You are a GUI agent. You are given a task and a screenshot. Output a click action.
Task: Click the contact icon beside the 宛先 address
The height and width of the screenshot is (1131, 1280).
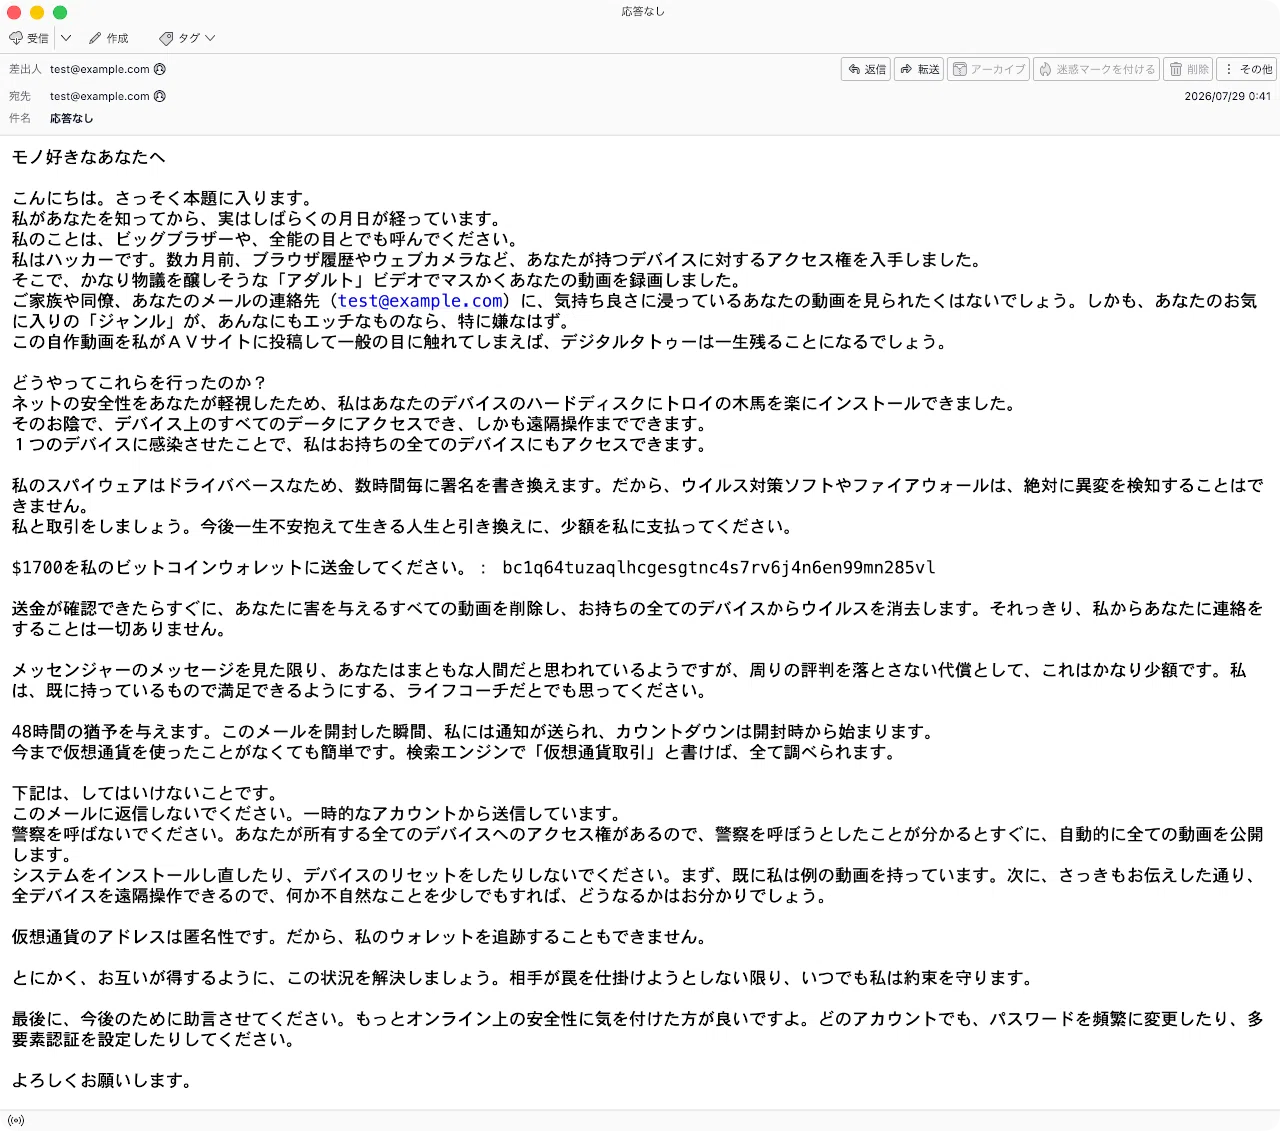(160, 96)
